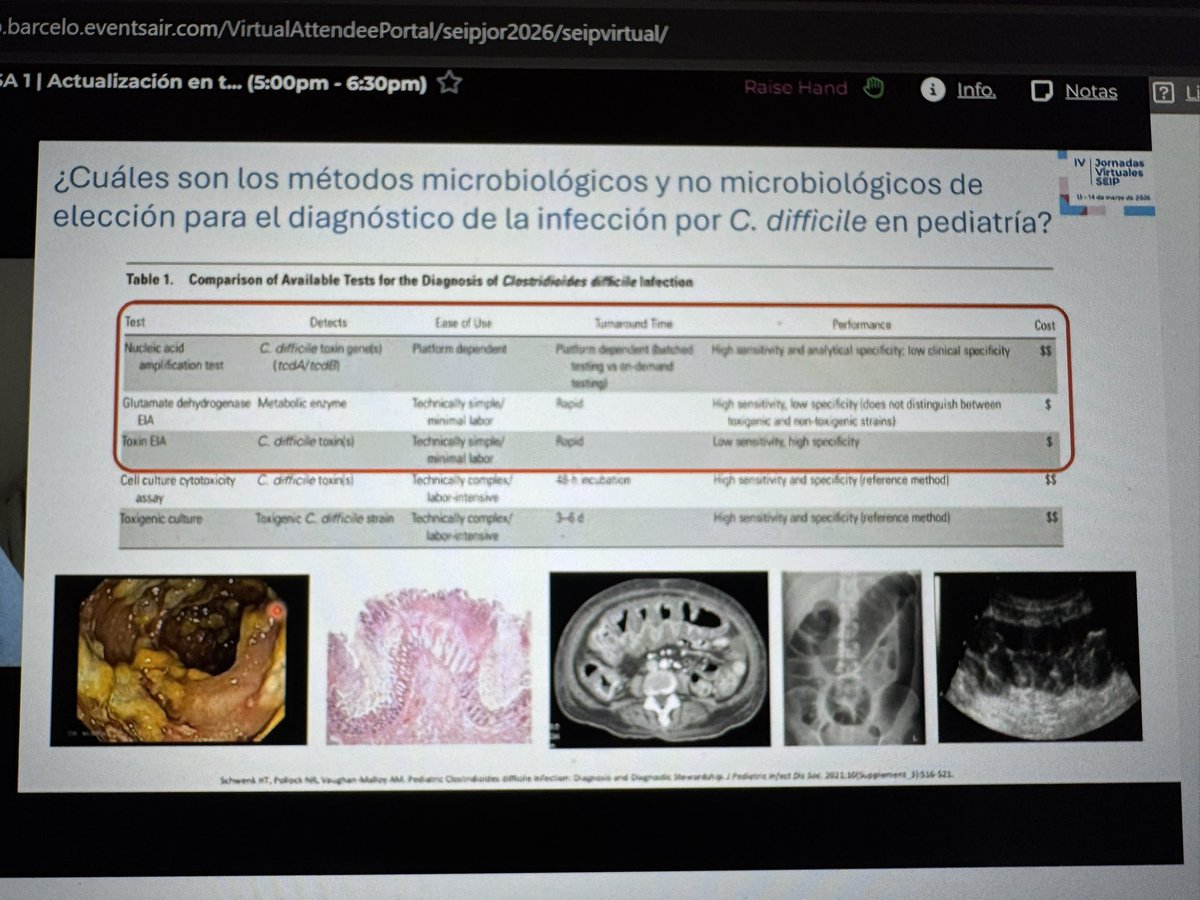Click the info circle icon
This screenshot has height=900, width=1200.
933,91
